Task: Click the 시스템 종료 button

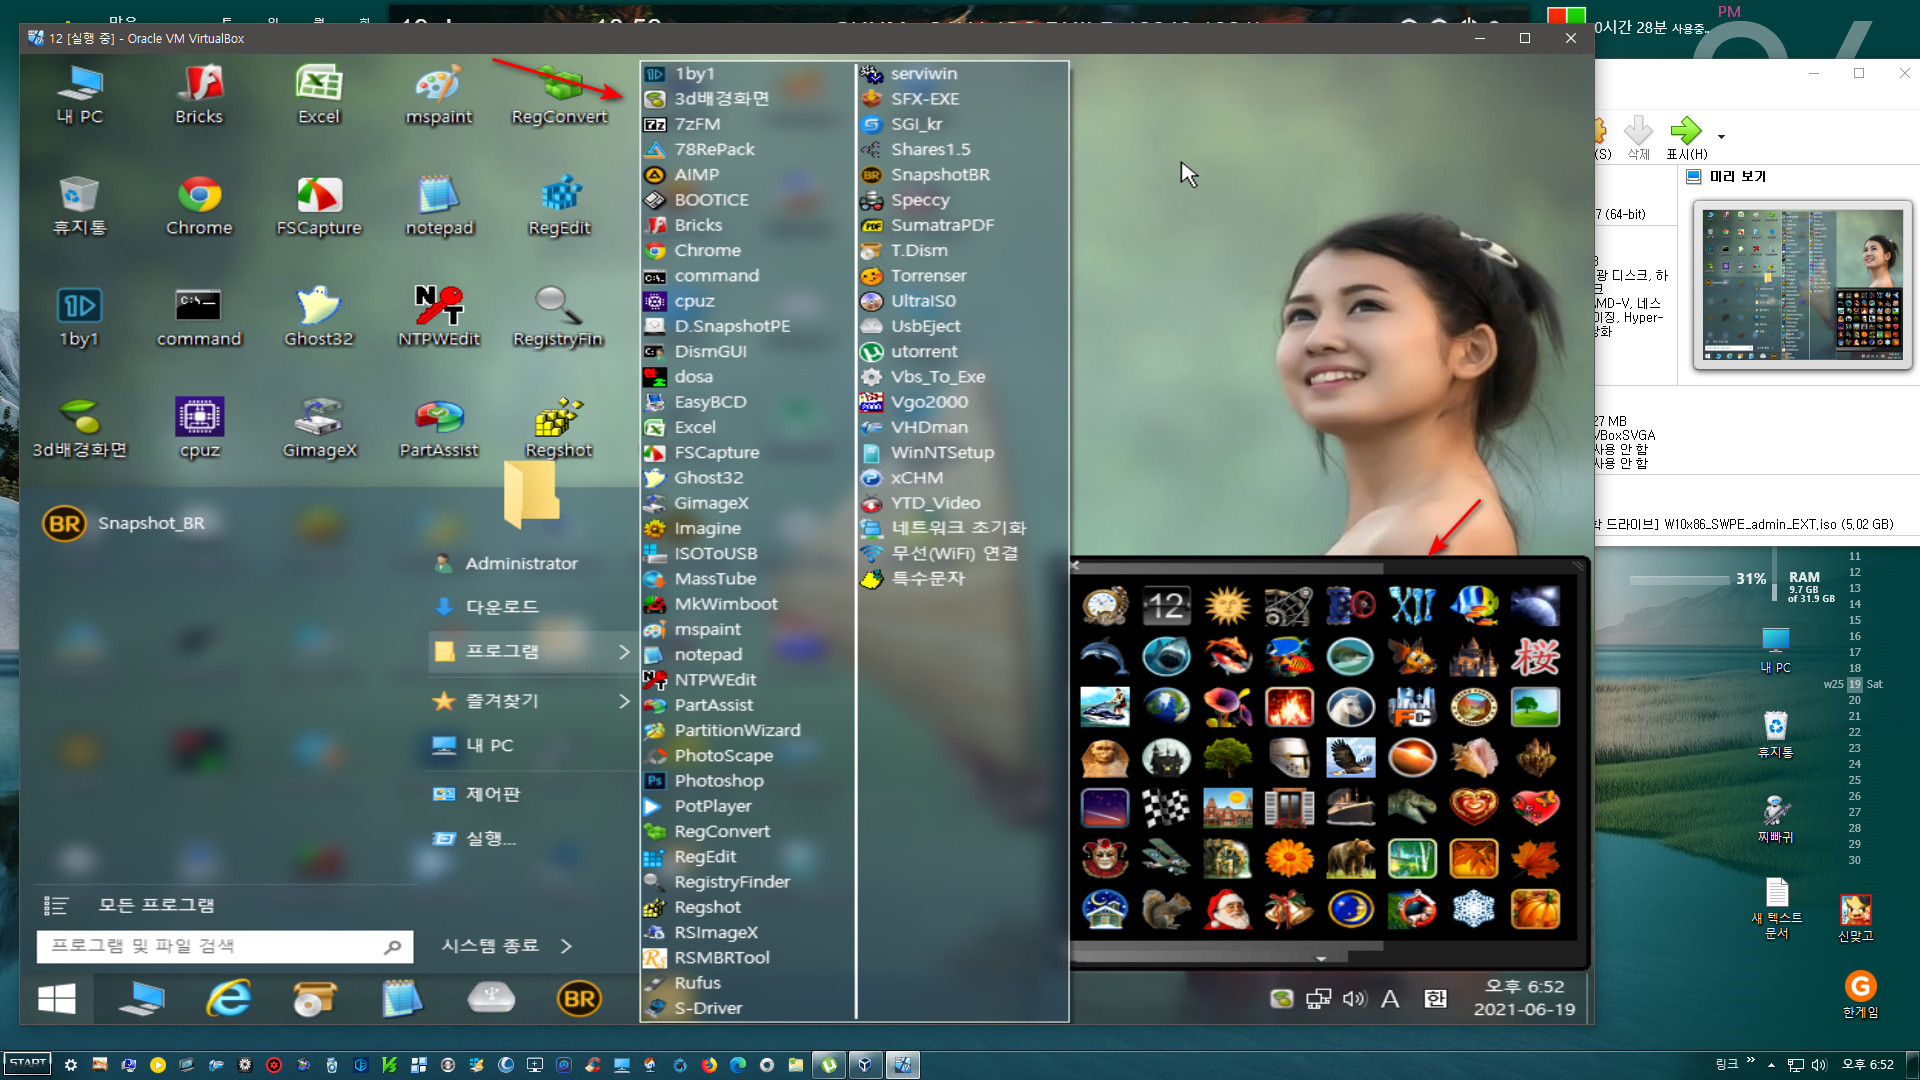Action: pos(490,946)
